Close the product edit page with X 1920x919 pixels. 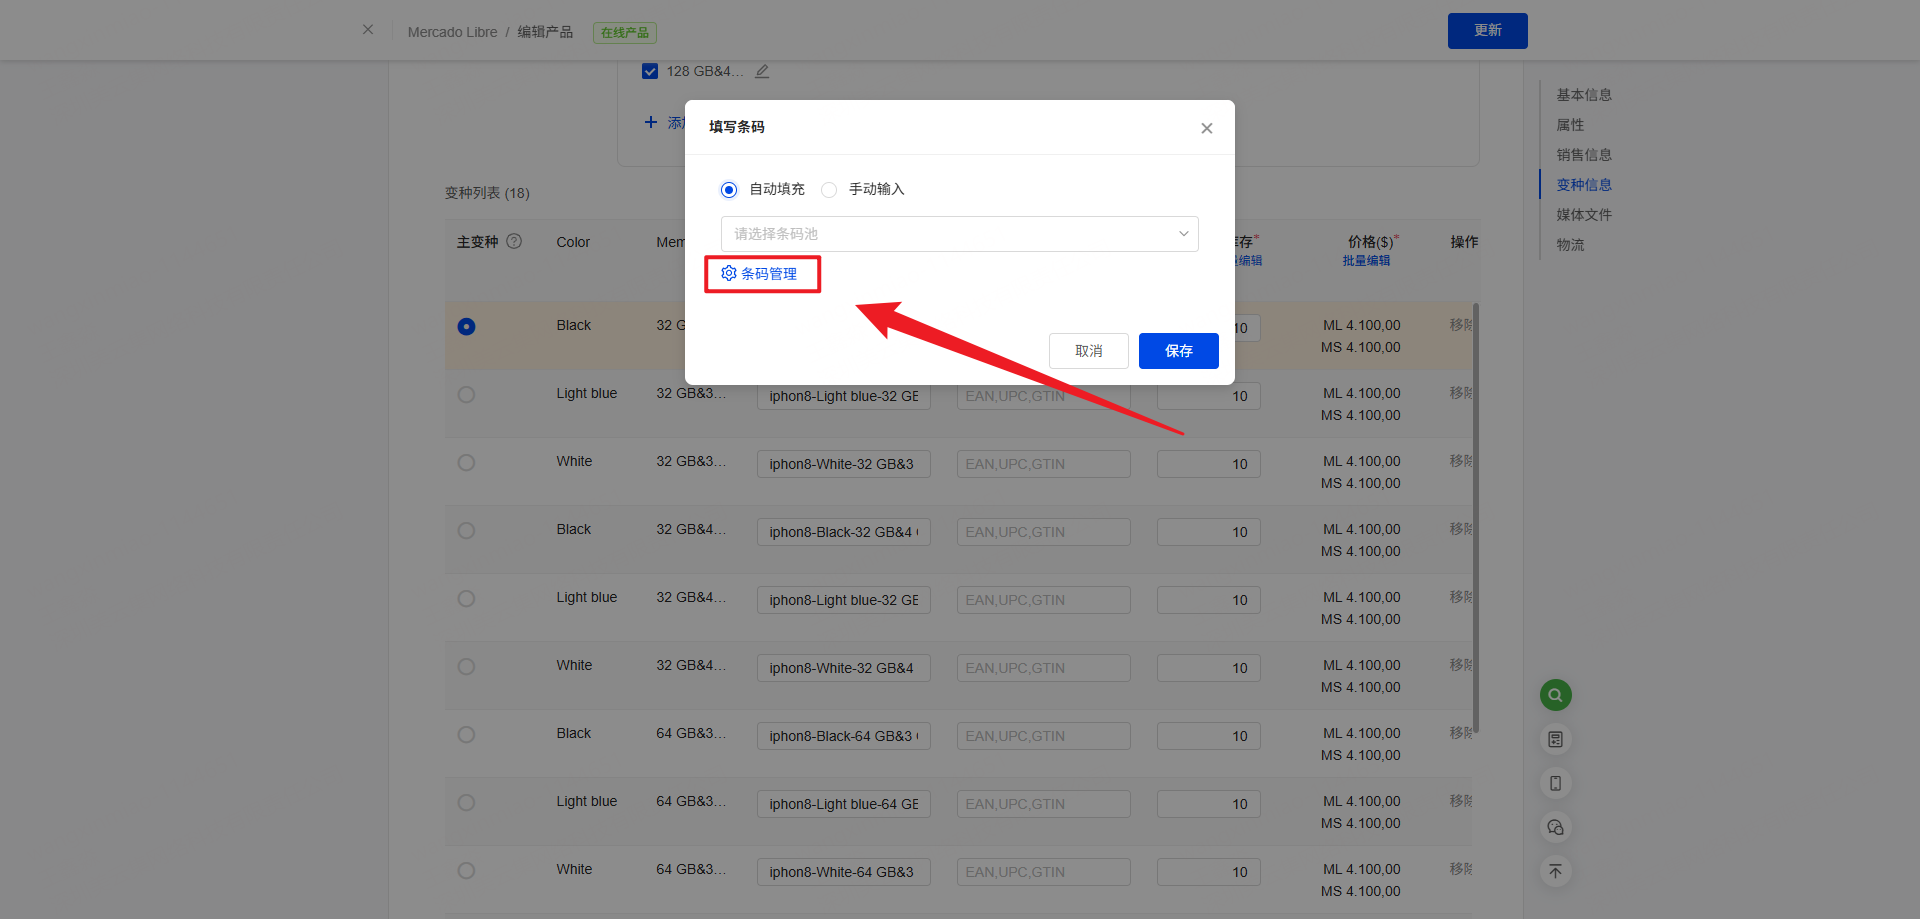click(x=368, y=30)
